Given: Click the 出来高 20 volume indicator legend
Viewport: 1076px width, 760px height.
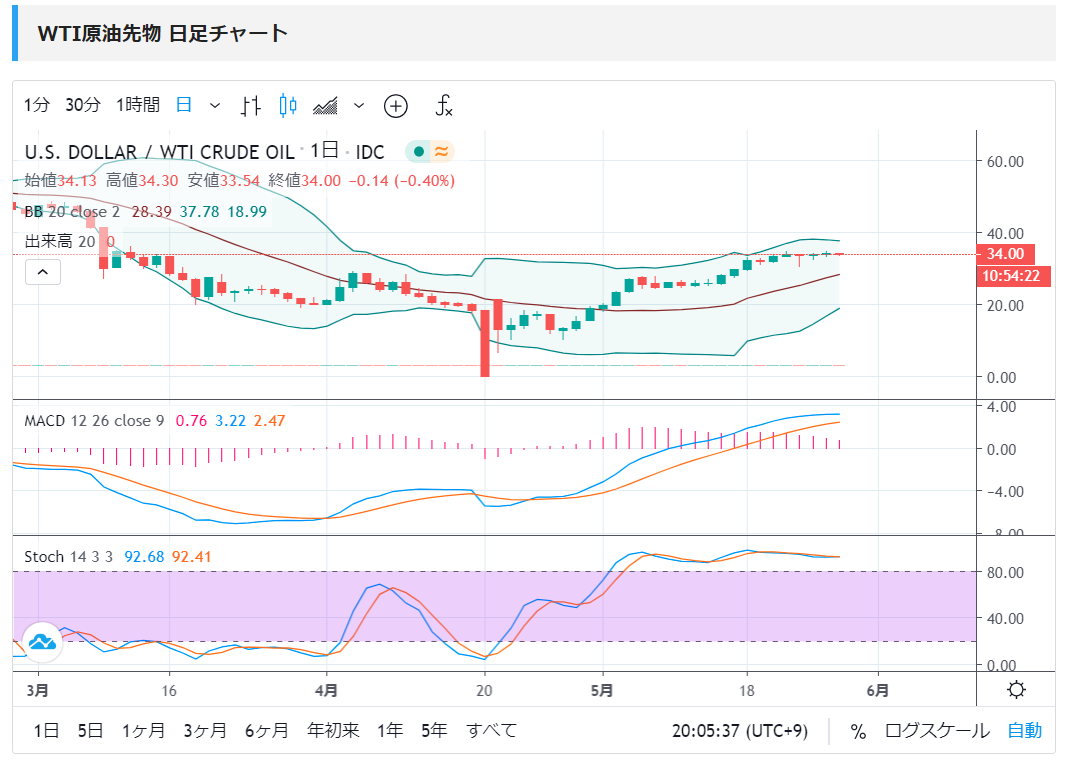Looking at the screenshot, I should click(x=60, y=241).
